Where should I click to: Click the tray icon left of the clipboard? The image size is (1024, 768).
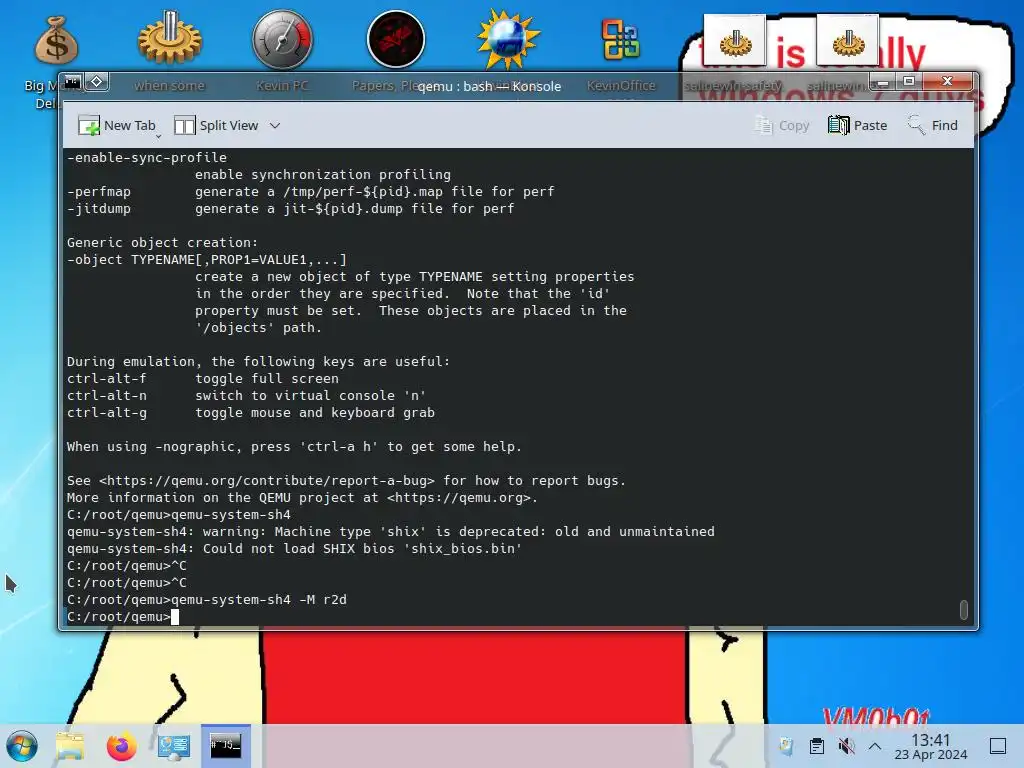786,746
